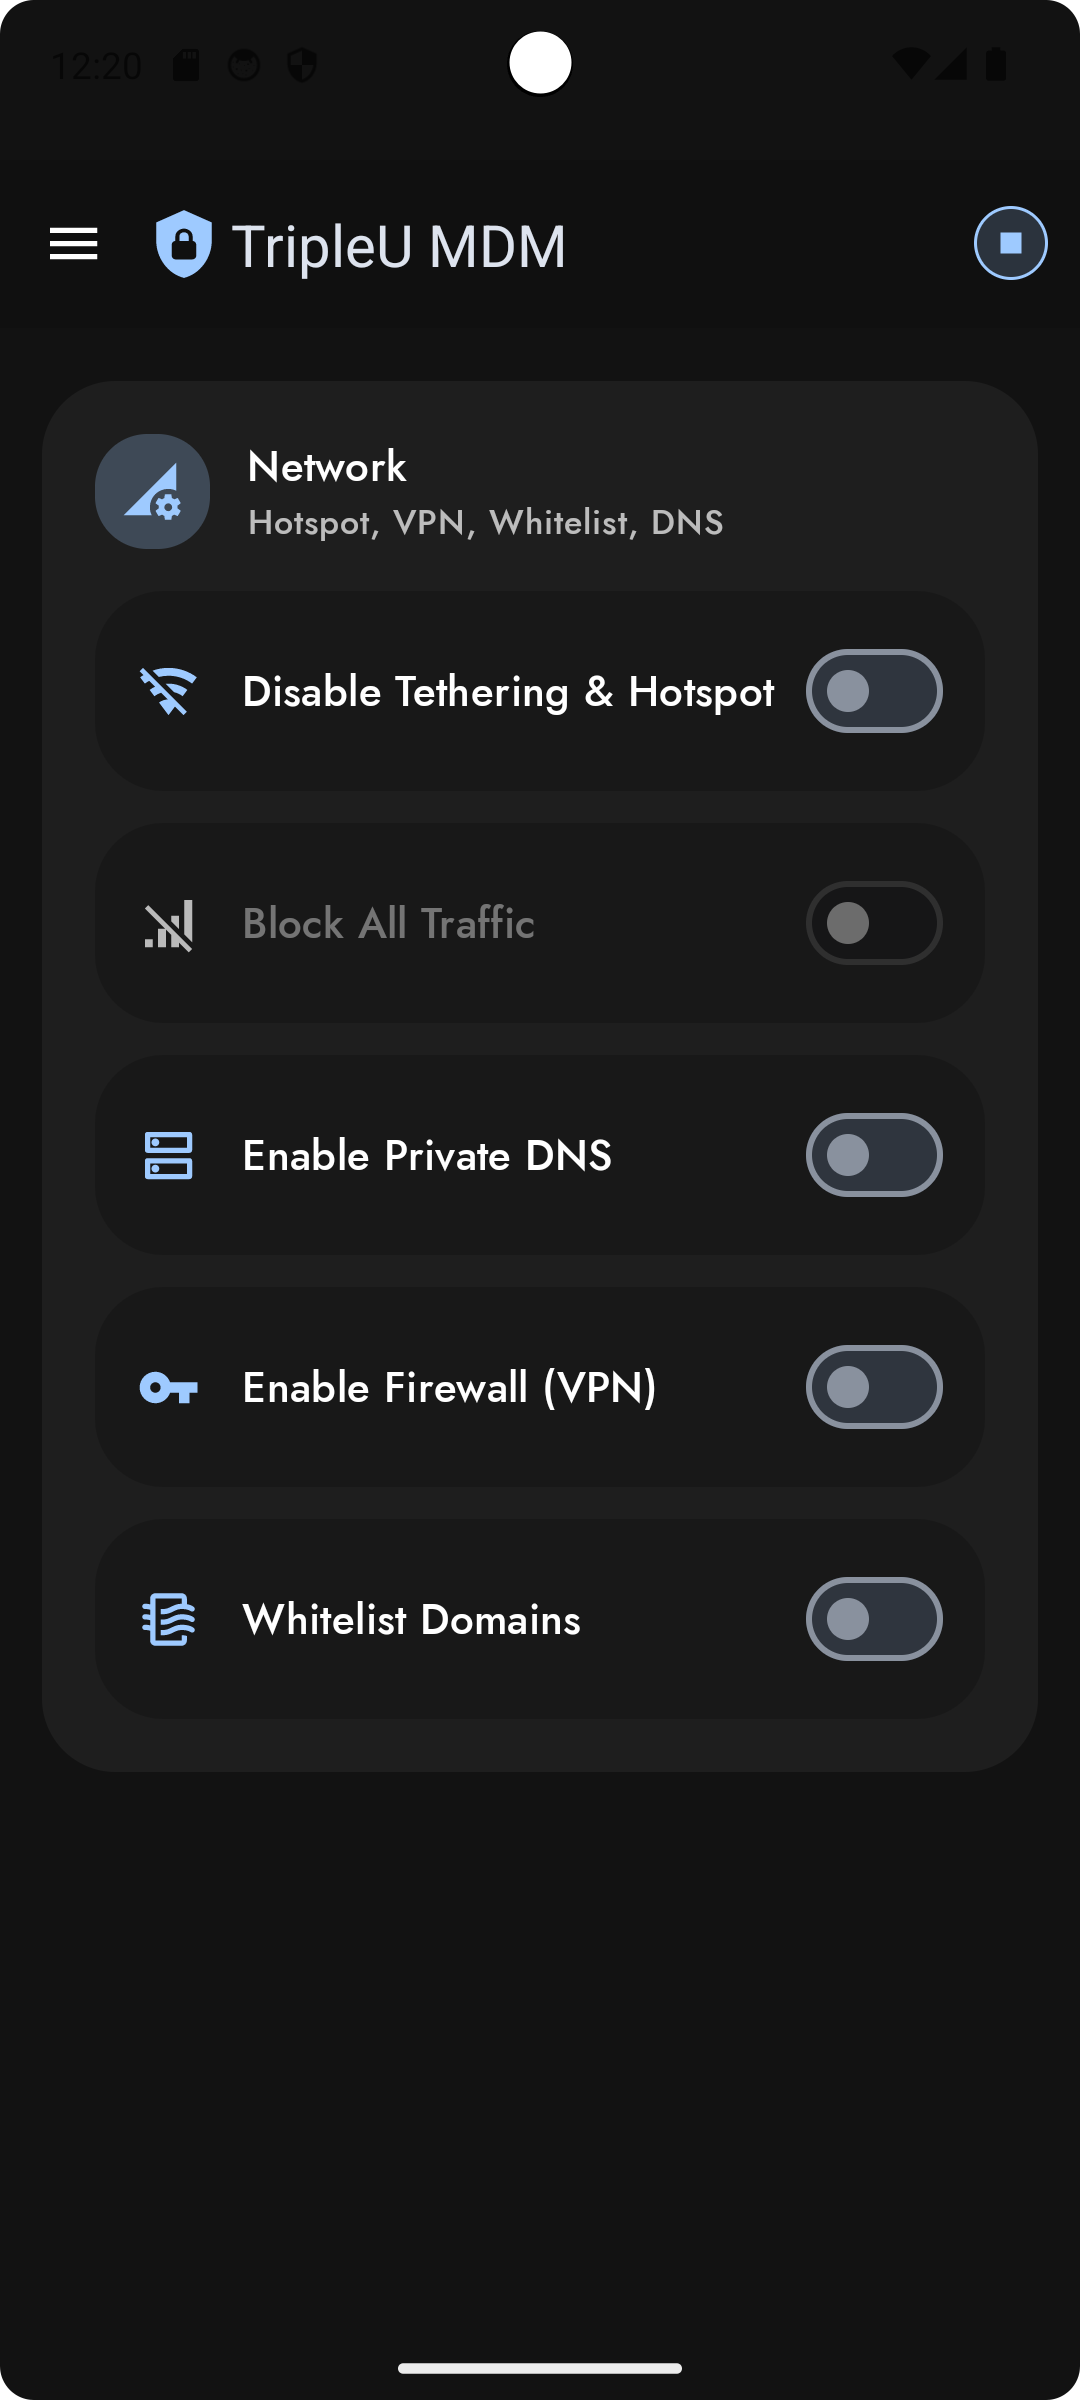The height and width of the screenshot is (2400, 1080).
Task: Click the status bar clock showing 12:20
Action: [99, 64]
